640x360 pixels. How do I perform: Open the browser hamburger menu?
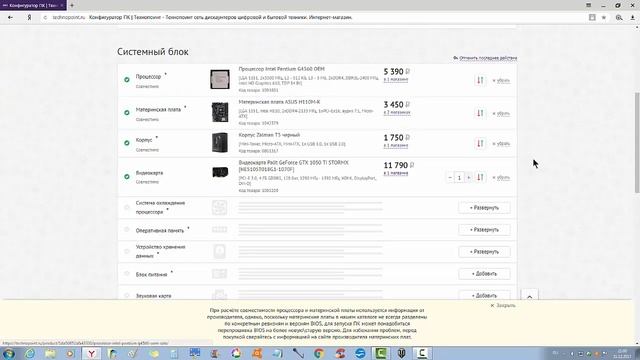tap(589, 5)
